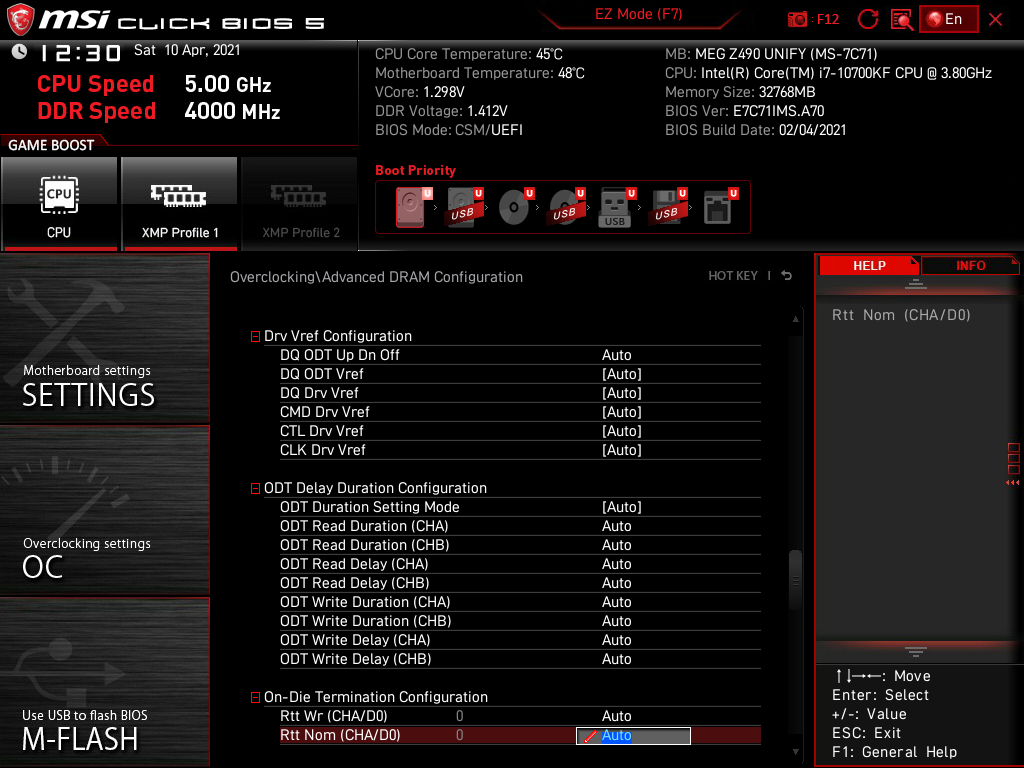Click the MSI dragon shield logo
The image size is (1024, 768).
click(x=20, y=20)
